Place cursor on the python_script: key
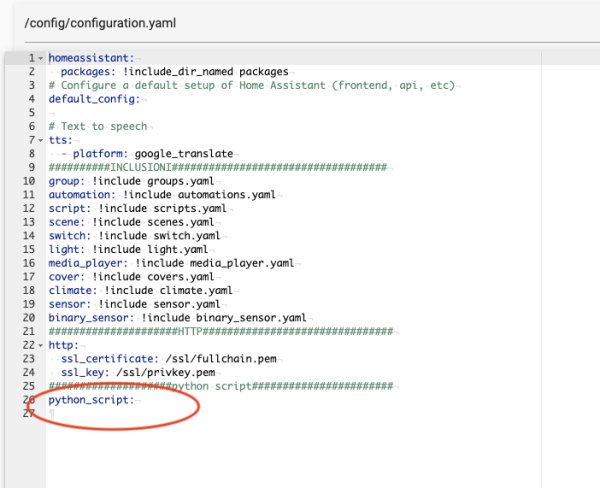The height and width of the screenshot is (488, 600). pyautogui.click(x=90, y=399)
